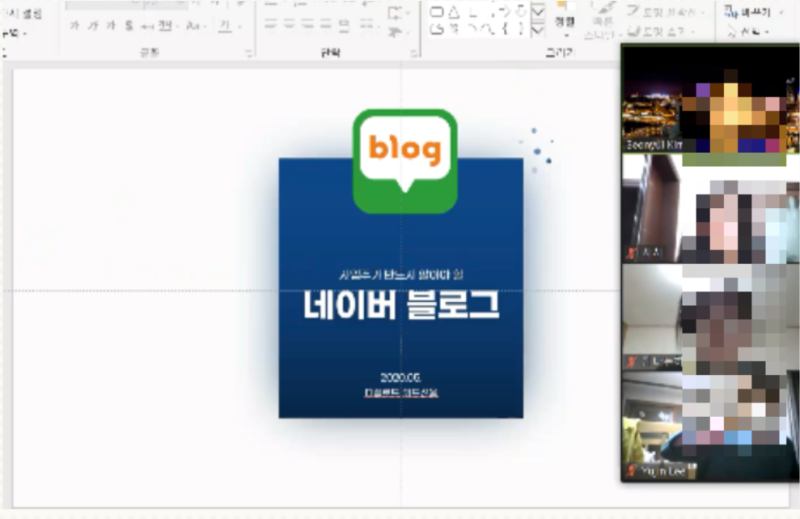Toggle italic text formatting
Viewport: 800px width, 519px height.
click(x=93, y=26)
